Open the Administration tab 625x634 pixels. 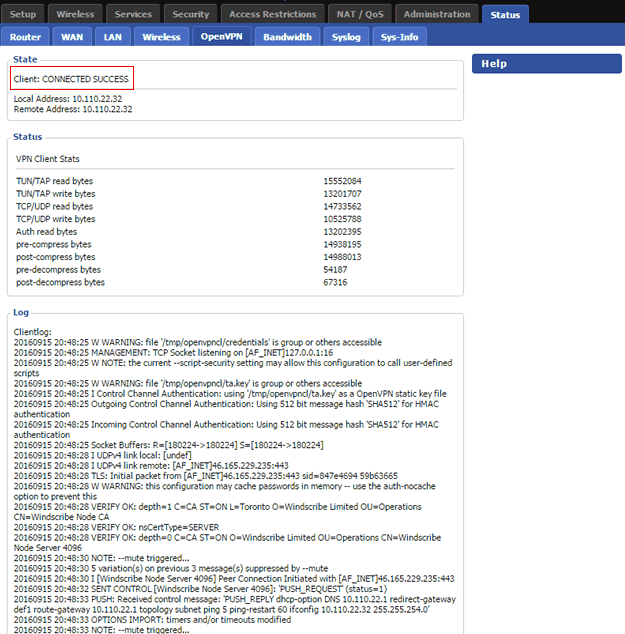click(x=437, y=14)
